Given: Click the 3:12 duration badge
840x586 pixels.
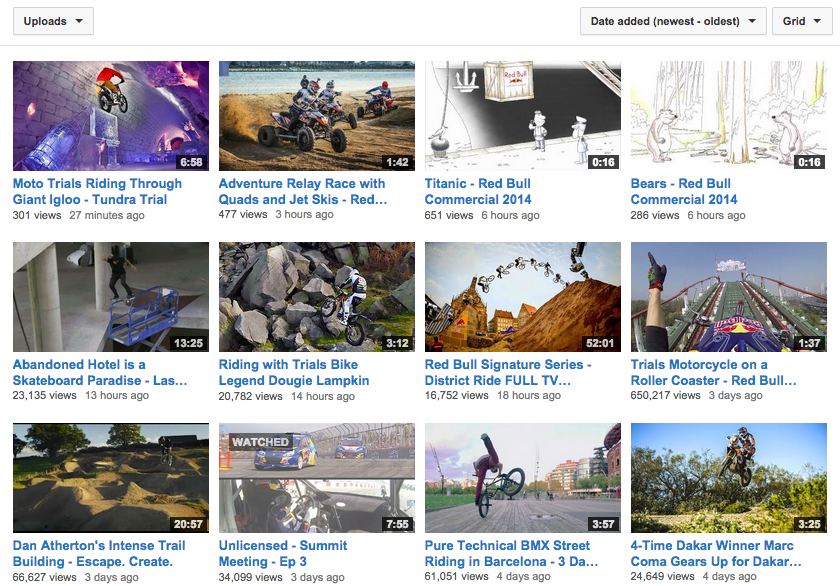Looking at the screenshot, I should pyautogui.click(x=397, y=343).
